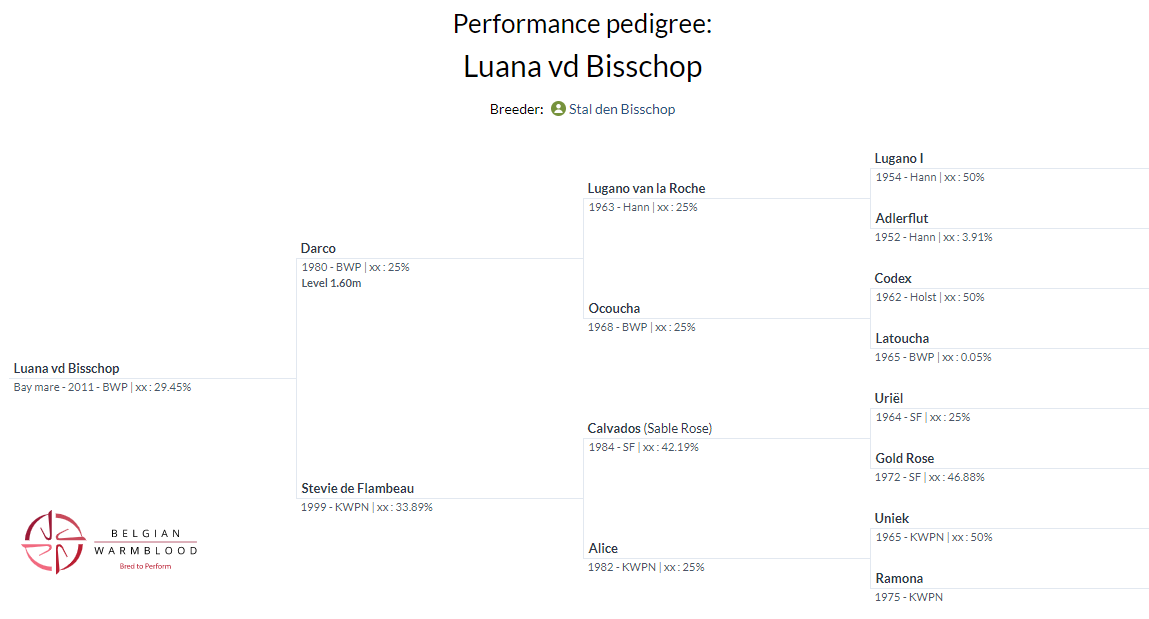Click on Lugano van la Roche
This screenshot has height=619, width=1149.
pos(646,188)
